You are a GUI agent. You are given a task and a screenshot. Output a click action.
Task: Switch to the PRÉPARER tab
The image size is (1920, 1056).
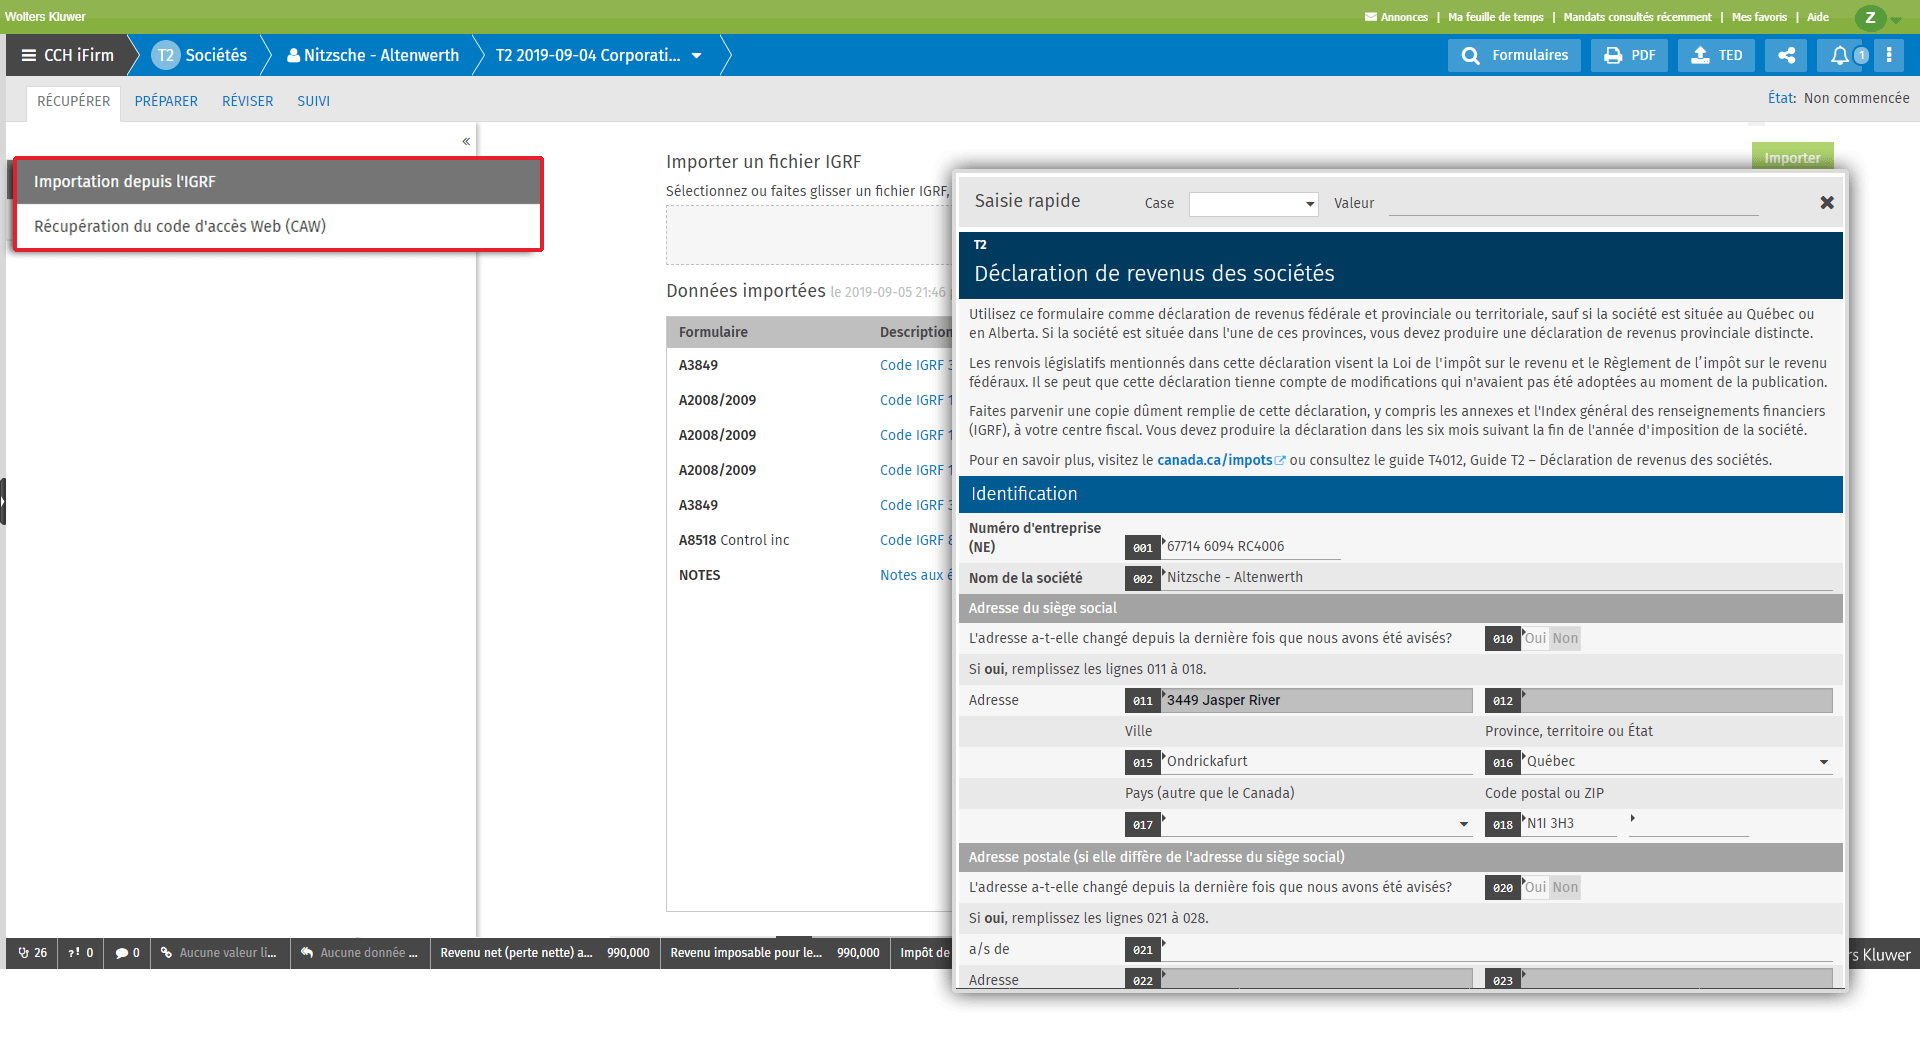tap(166, 102)
